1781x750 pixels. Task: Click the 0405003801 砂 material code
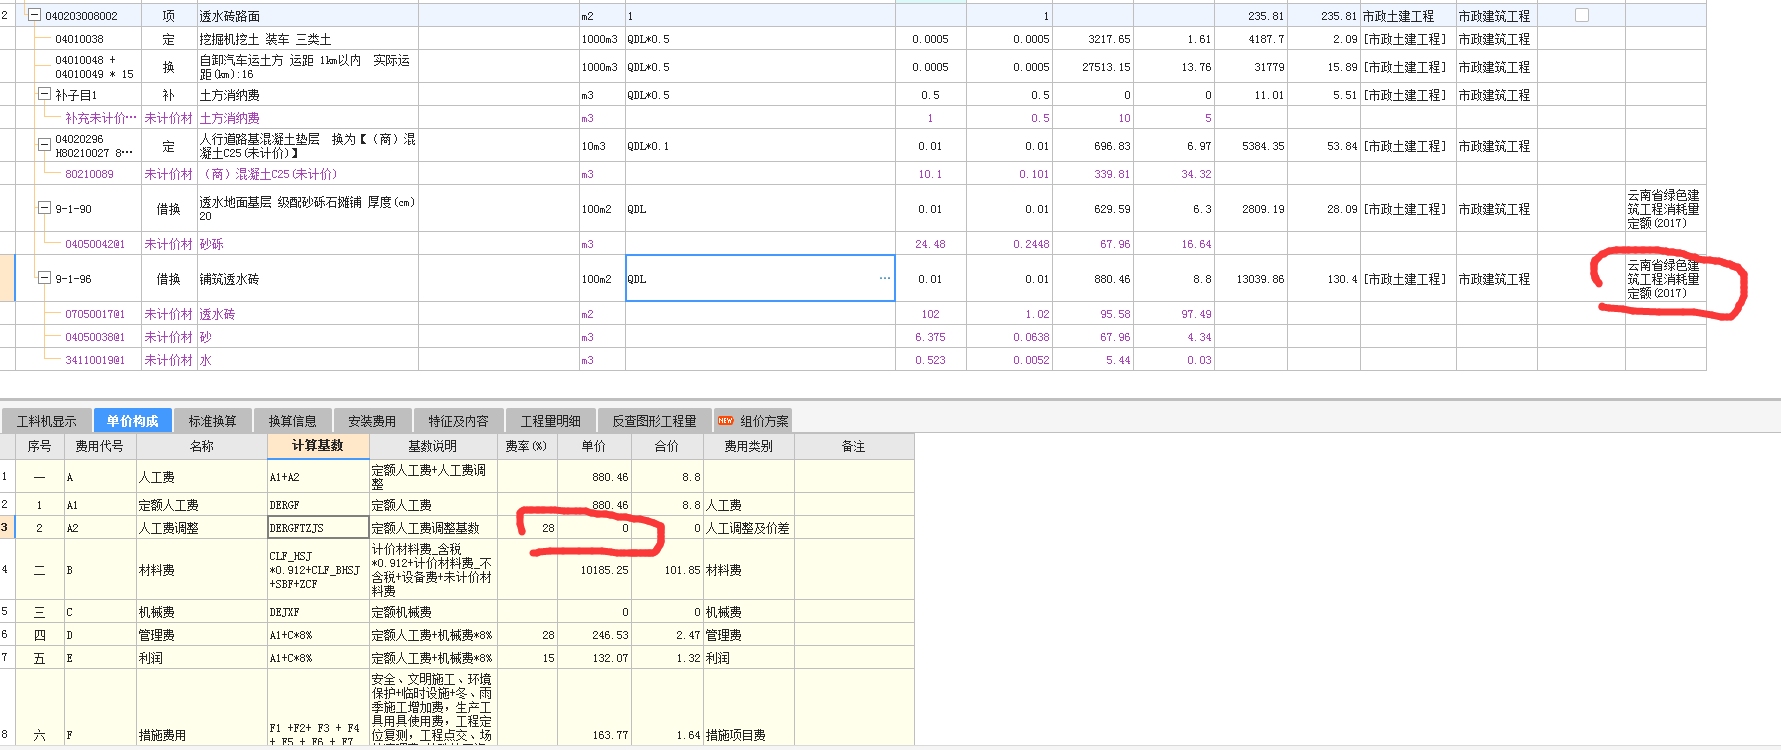[95, 337]
